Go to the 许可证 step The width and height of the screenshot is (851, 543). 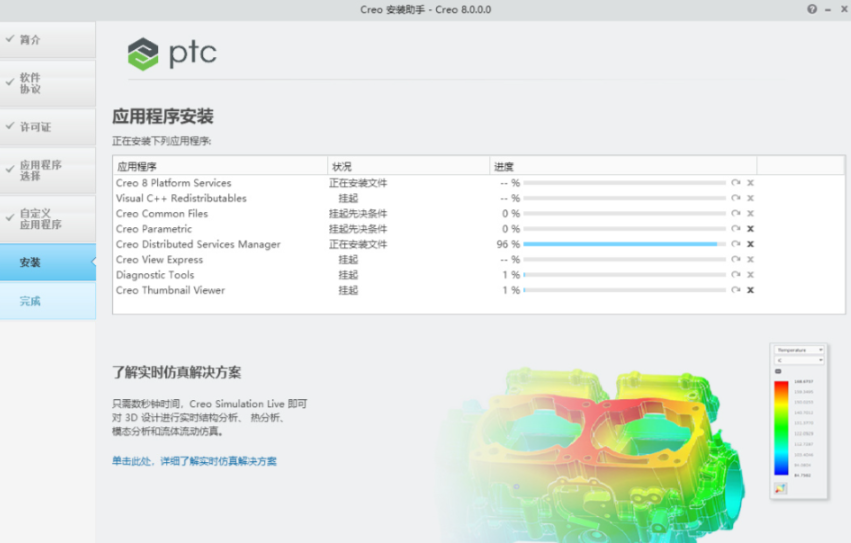click(48, 127)
